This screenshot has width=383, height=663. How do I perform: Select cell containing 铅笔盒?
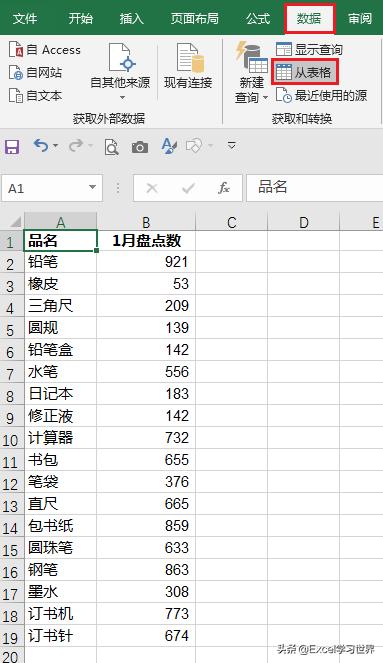tap(61, 350)
